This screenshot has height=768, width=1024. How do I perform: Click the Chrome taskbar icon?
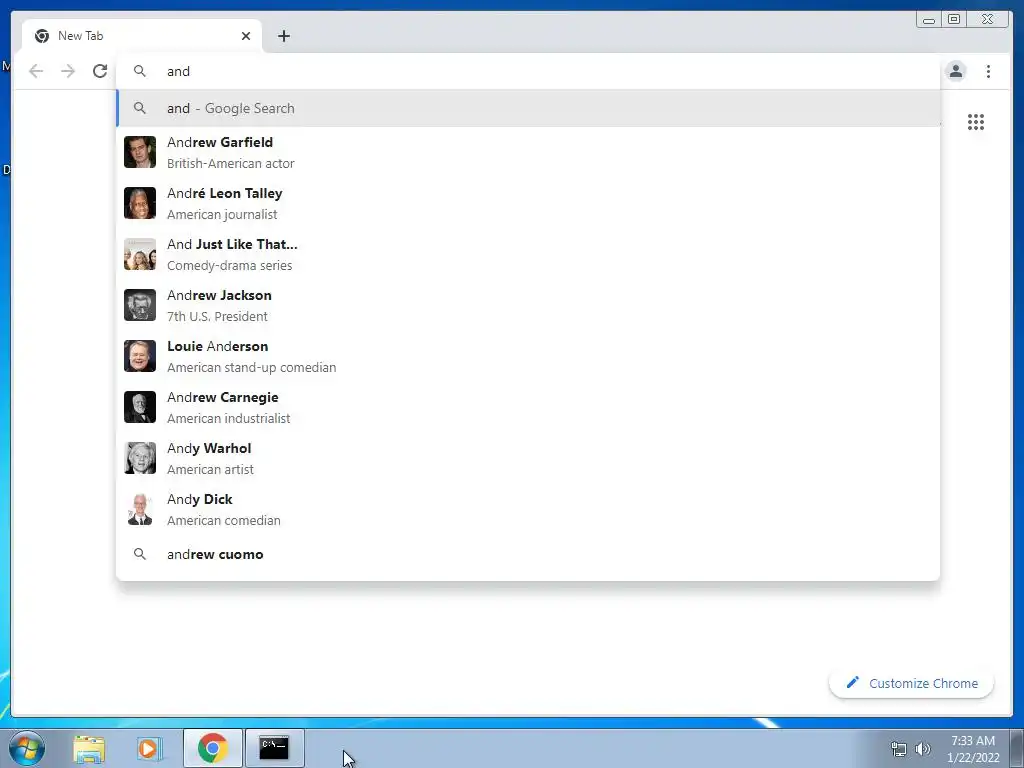[213, 748]
